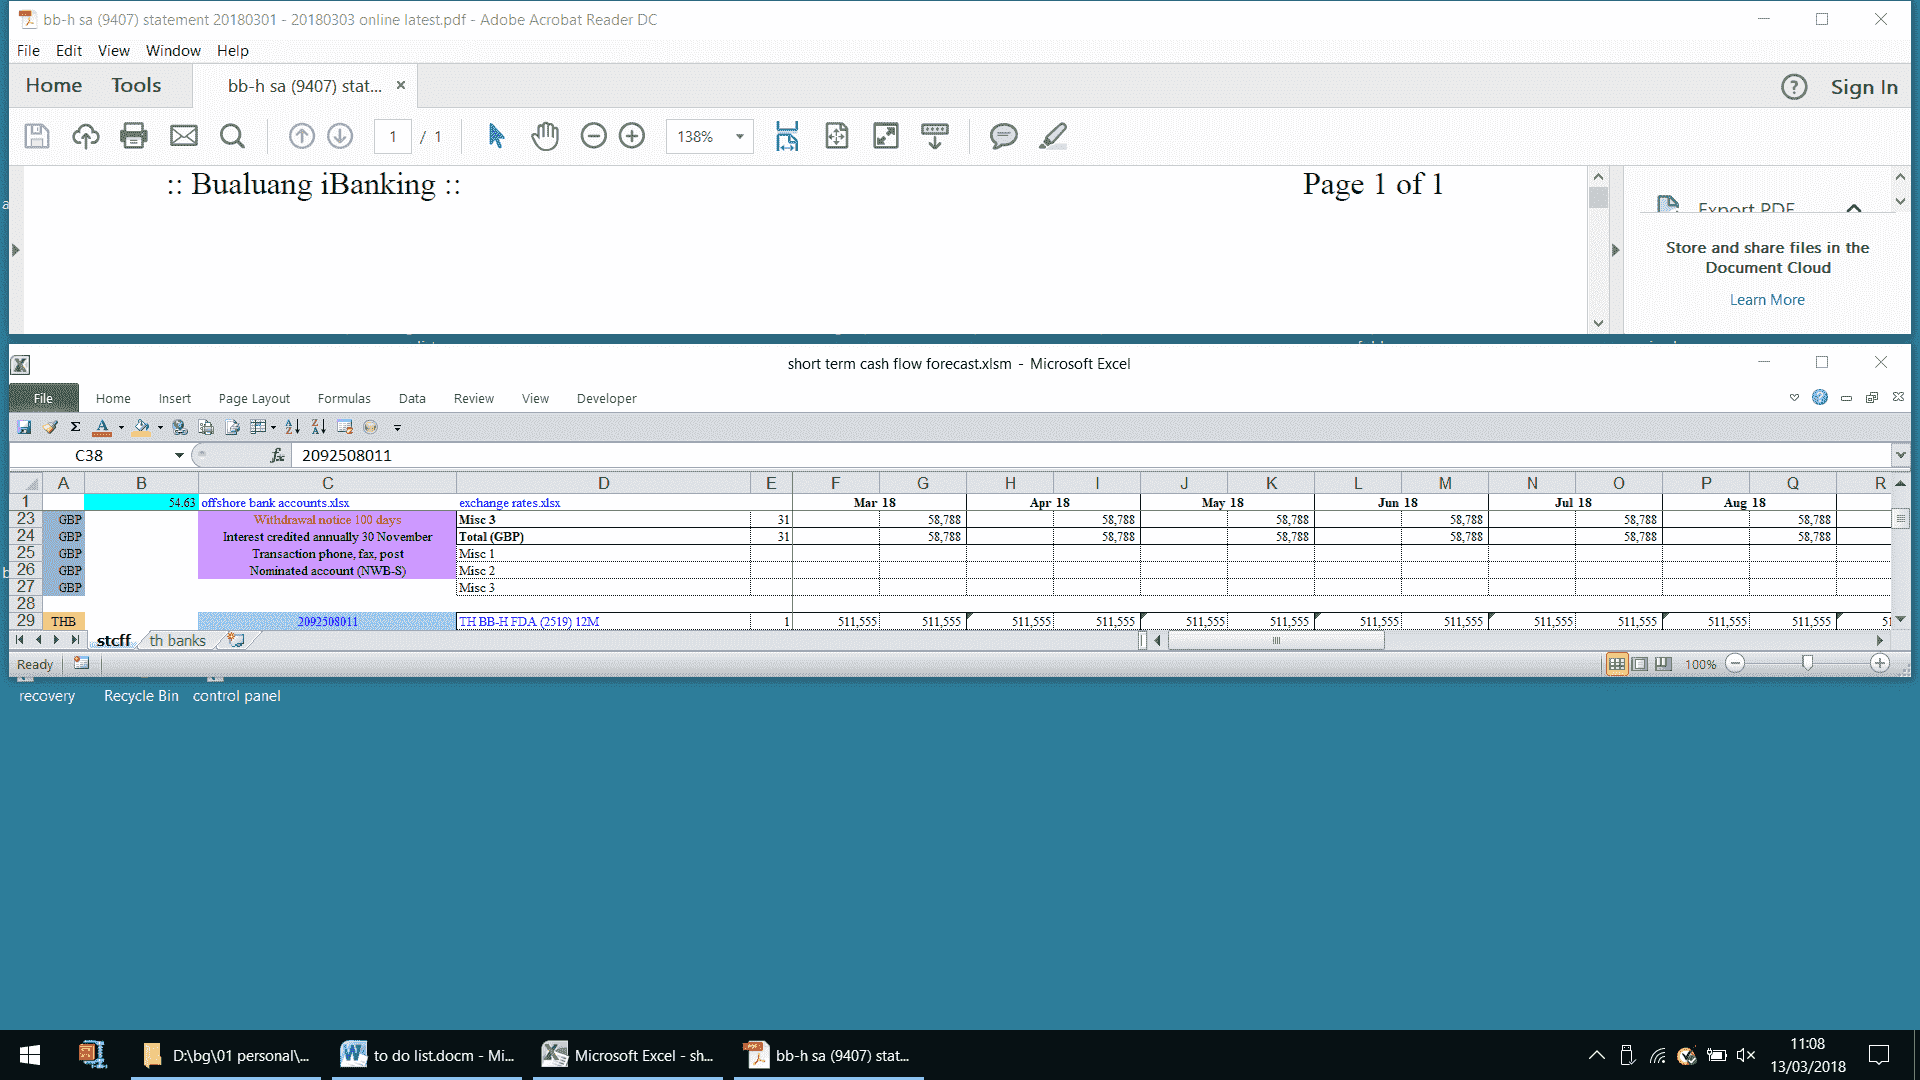Sort Z to A descending in Excel
The height and width of the screenshot is (1080, 1920).
(x=319, y=427)
